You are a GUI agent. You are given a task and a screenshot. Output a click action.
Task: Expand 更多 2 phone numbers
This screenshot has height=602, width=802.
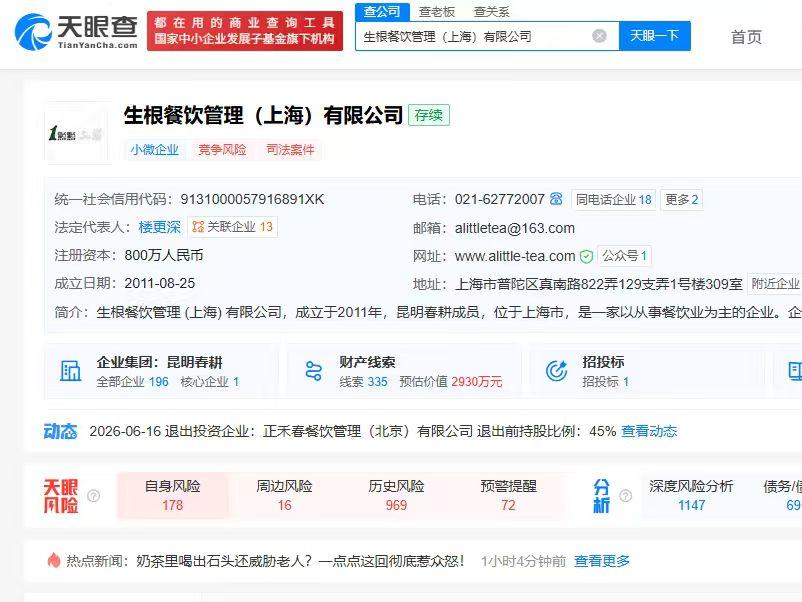[681, 199]
